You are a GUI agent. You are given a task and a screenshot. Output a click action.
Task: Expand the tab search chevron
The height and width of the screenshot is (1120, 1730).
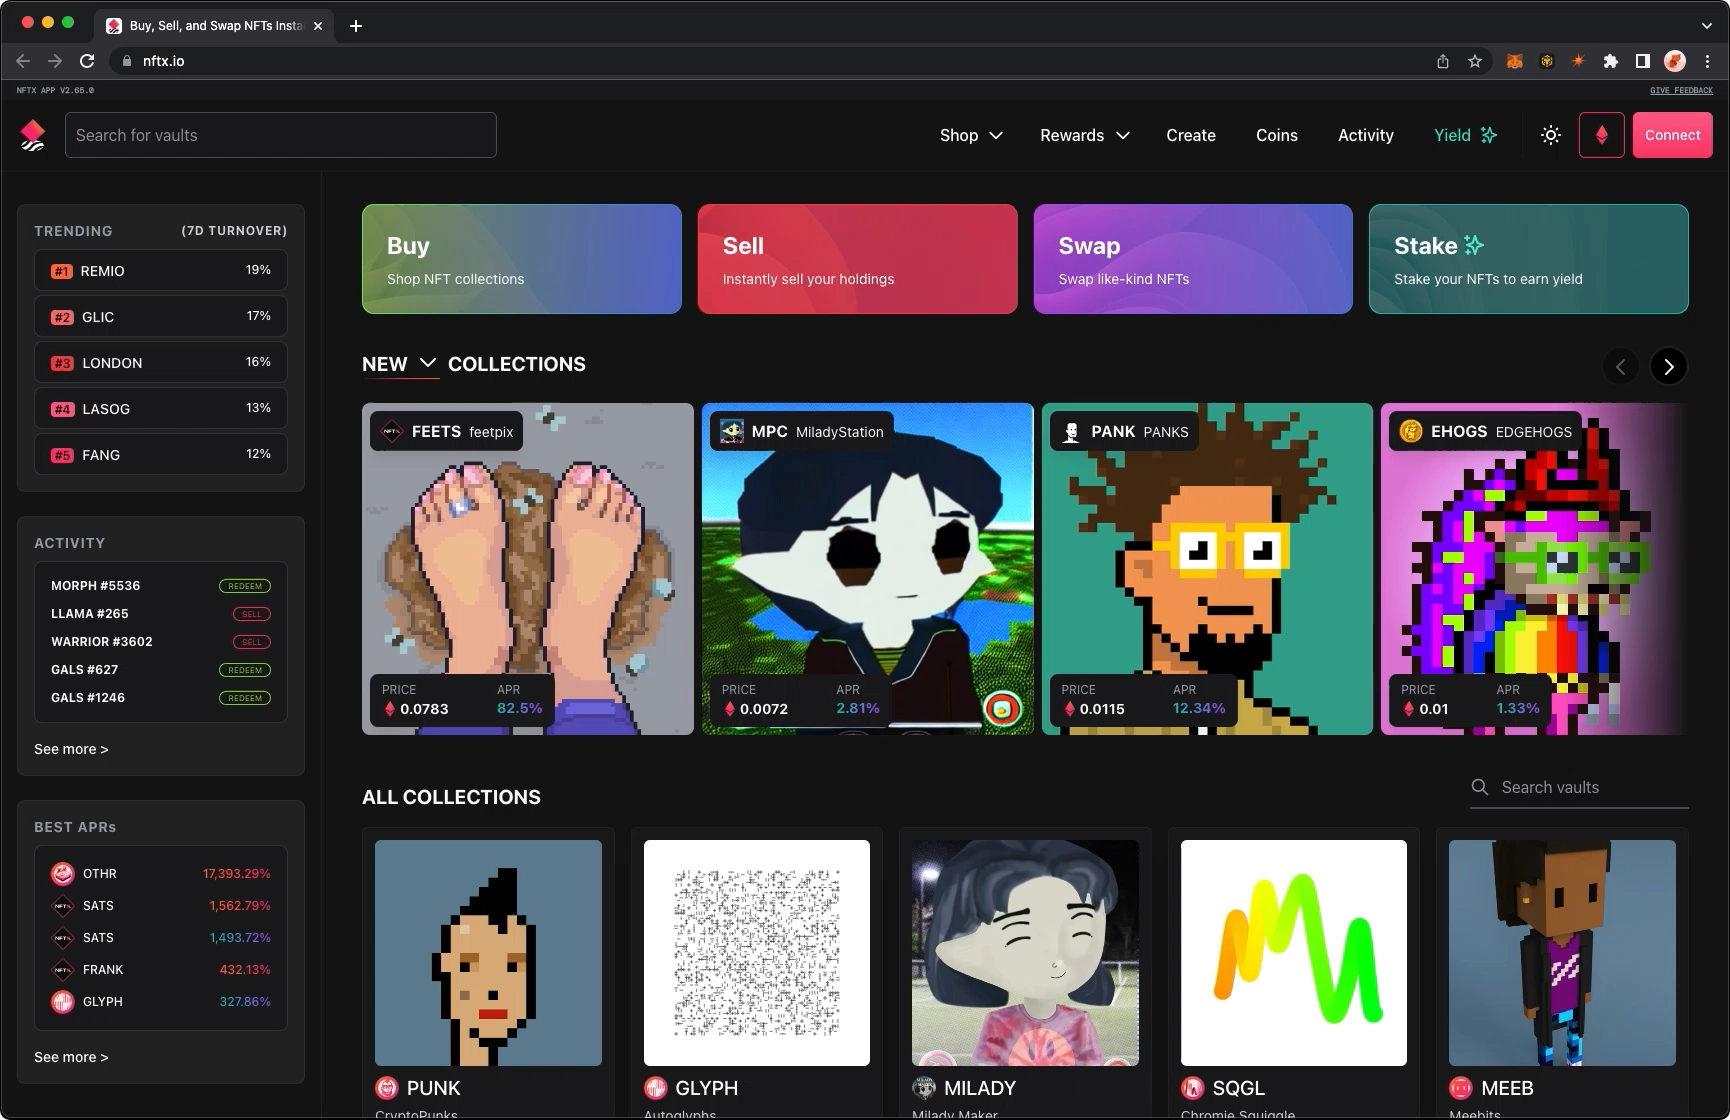point(1706,26)
